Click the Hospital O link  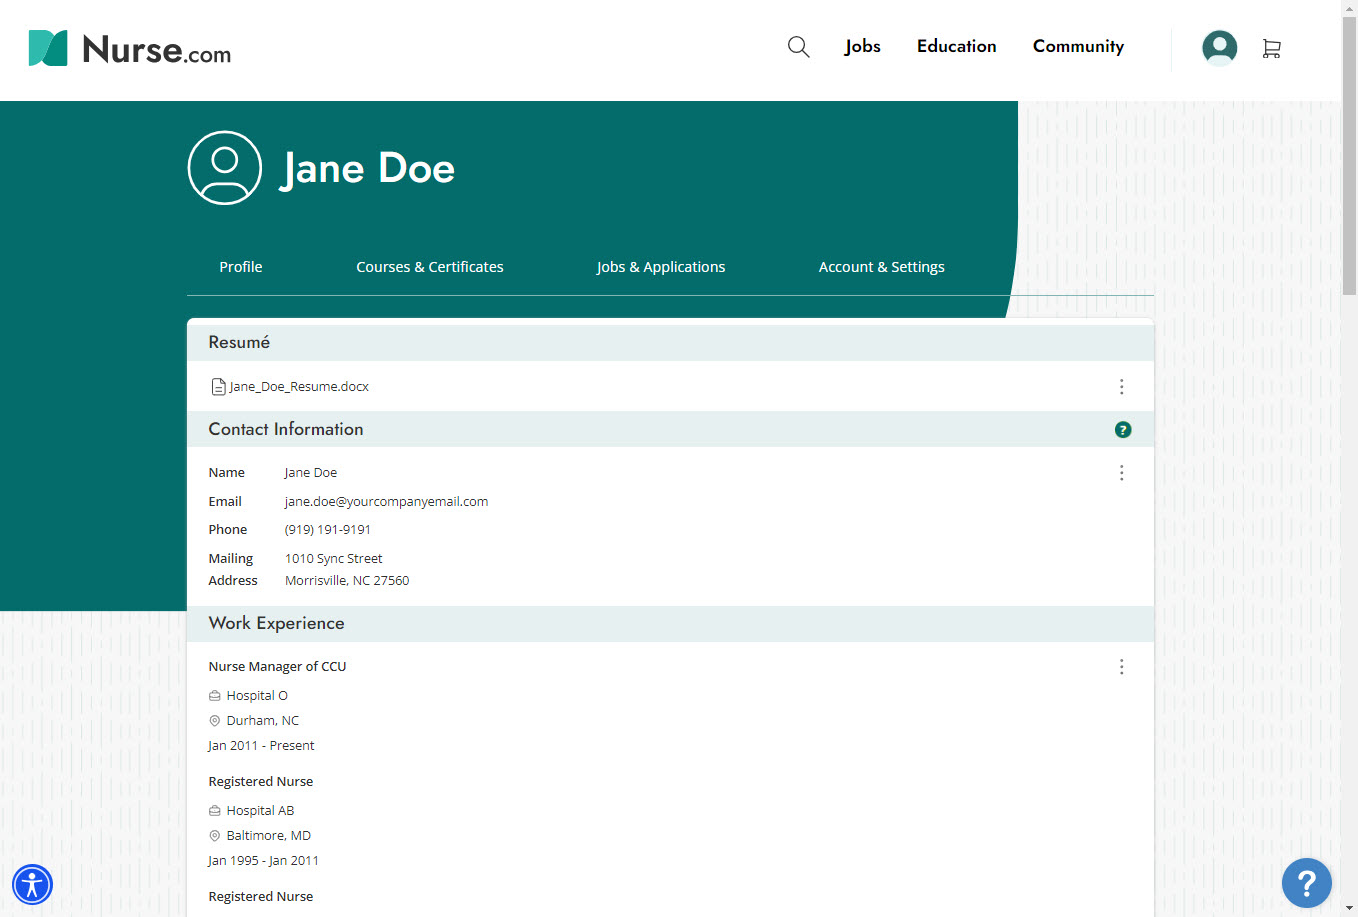258,694
